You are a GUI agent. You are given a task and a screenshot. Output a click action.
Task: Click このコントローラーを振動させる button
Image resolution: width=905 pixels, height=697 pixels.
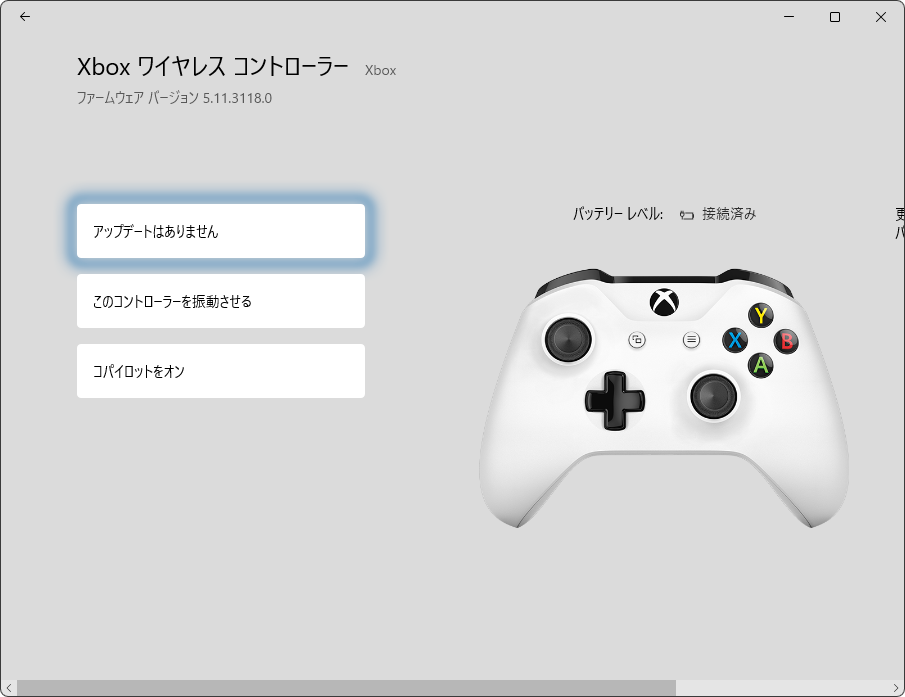220,301
